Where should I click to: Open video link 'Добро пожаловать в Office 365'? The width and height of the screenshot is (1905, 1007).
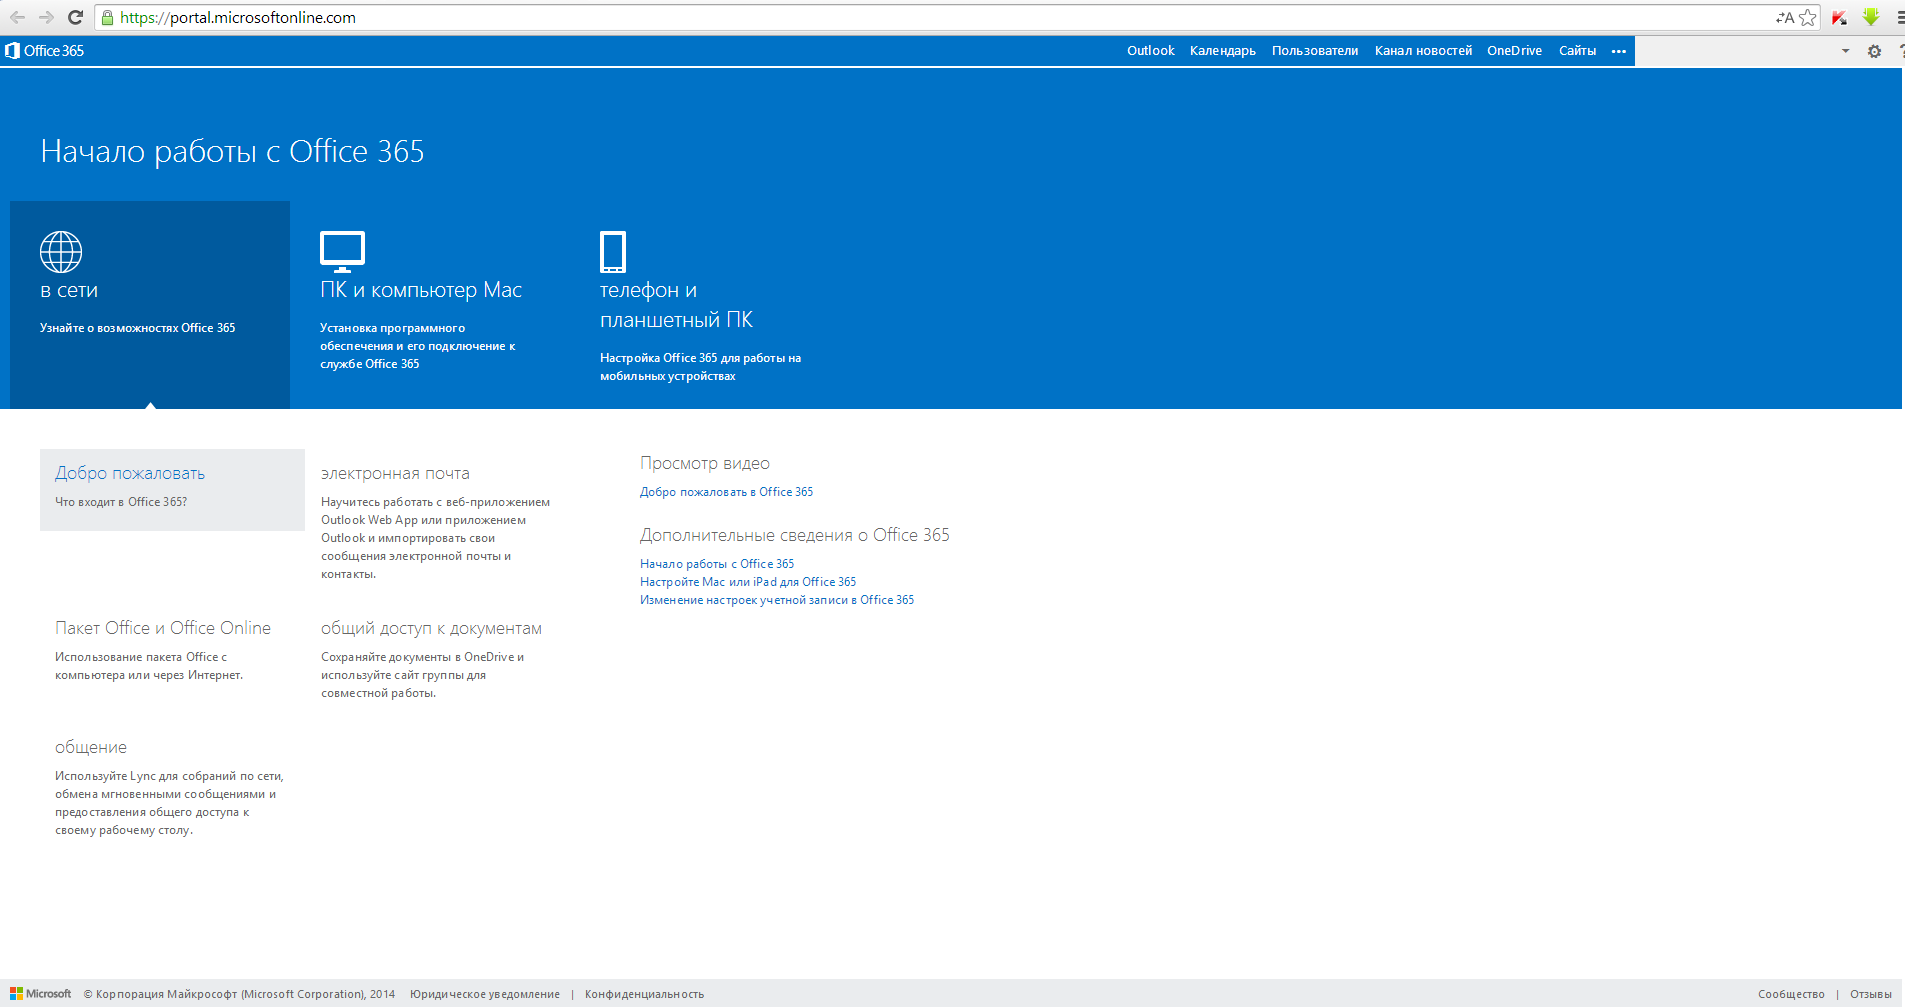(726, 492)
